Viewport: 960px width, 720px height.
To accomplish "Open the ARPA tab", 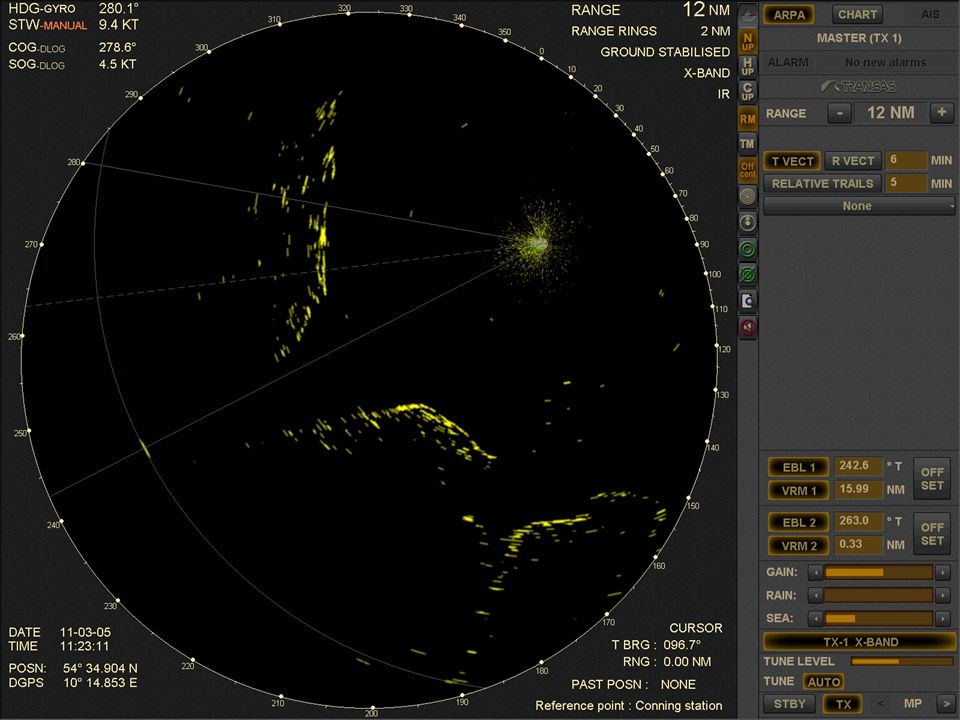I will tap(789, 15).
